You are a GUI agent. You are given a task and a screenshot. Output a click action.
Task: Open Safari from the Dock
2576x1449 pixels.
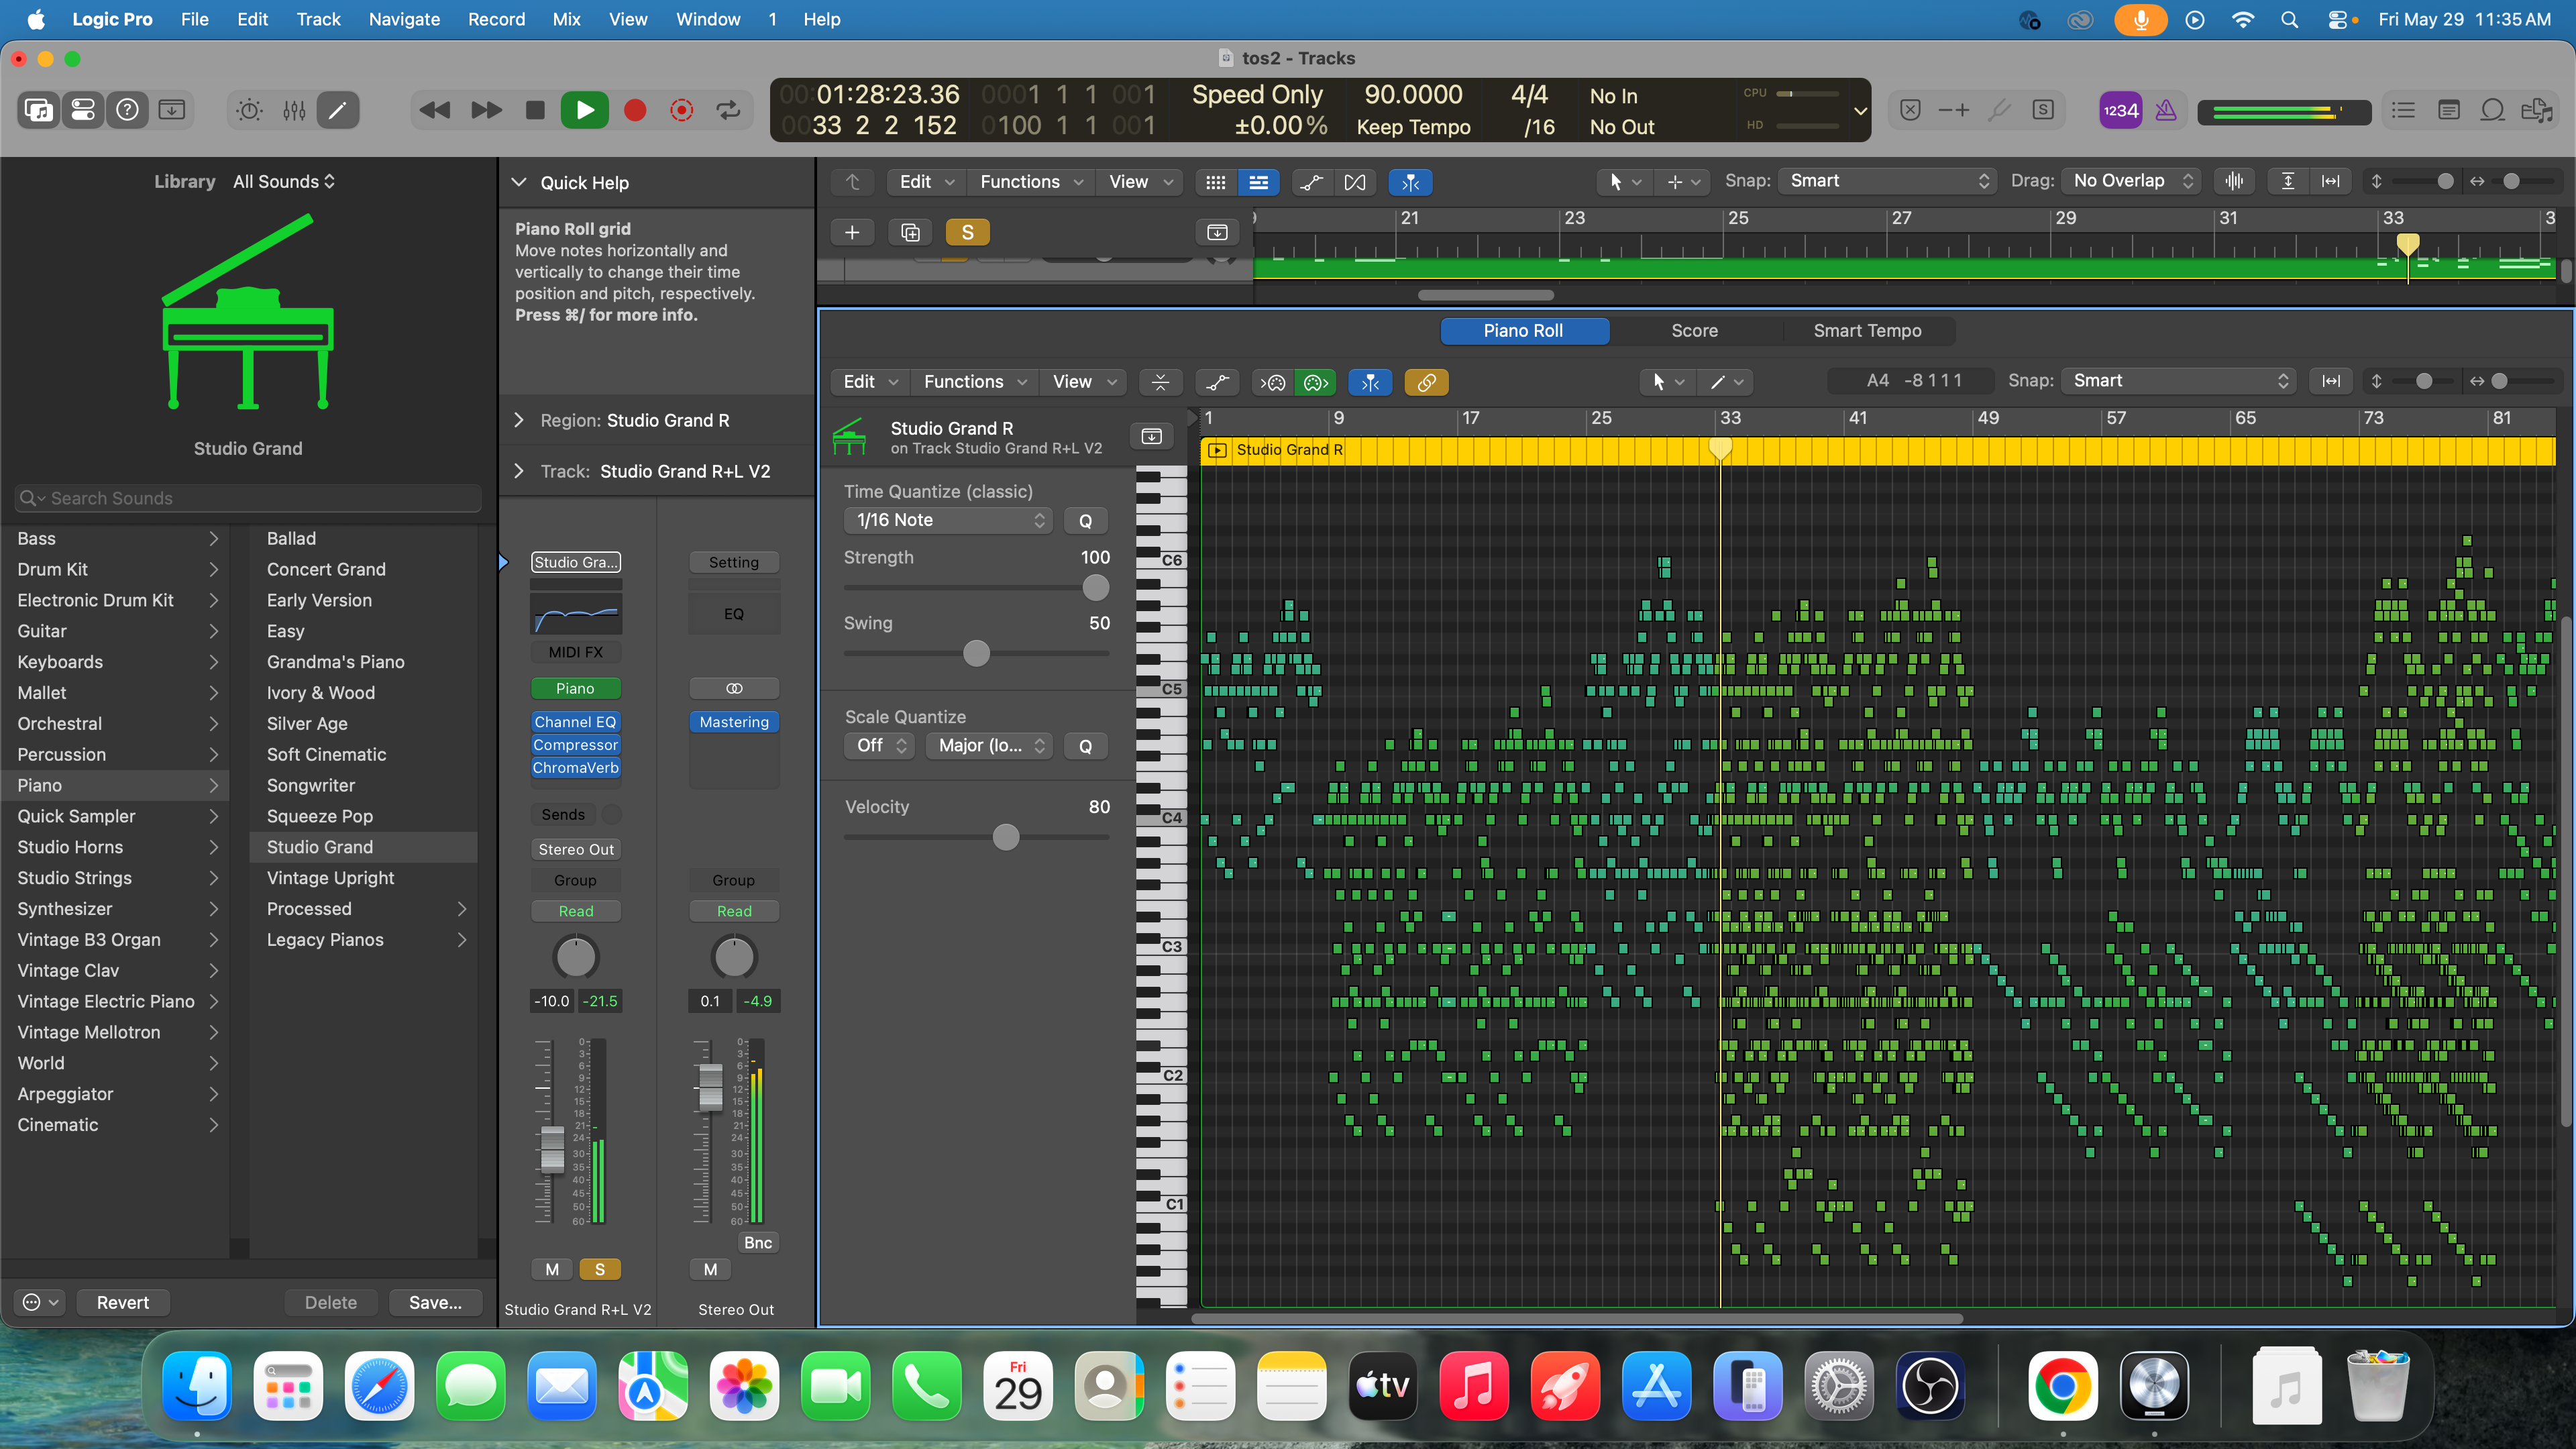point(379,1387)
